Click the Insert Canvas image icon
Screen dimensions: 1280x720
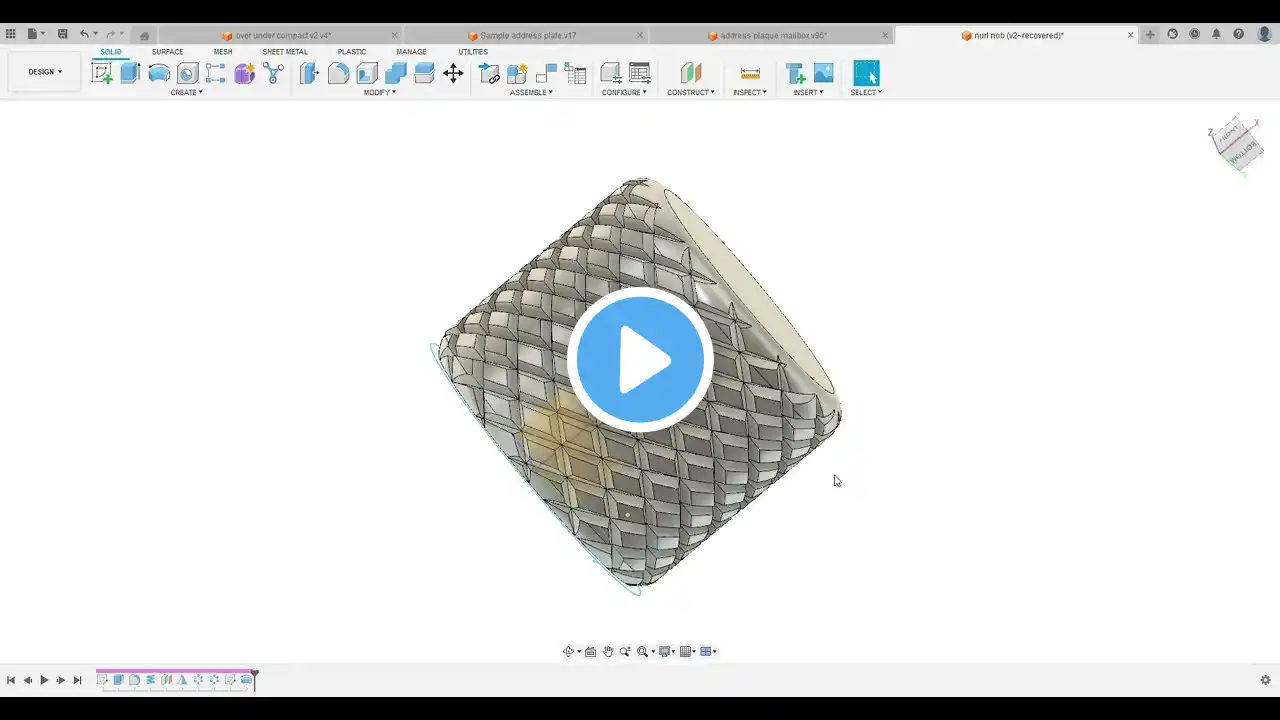click(x=824, y=73)
